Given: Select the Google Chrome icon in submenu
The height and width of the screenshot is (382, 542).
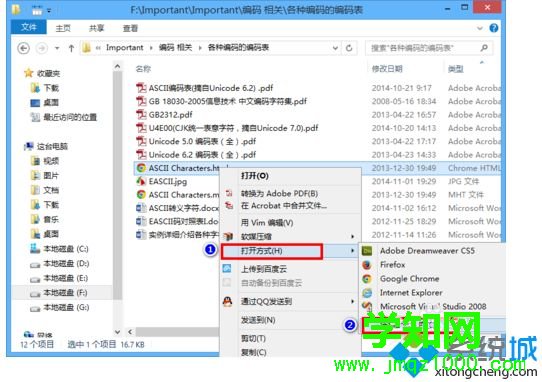Looking at the screenshot, I should (367, 279).
